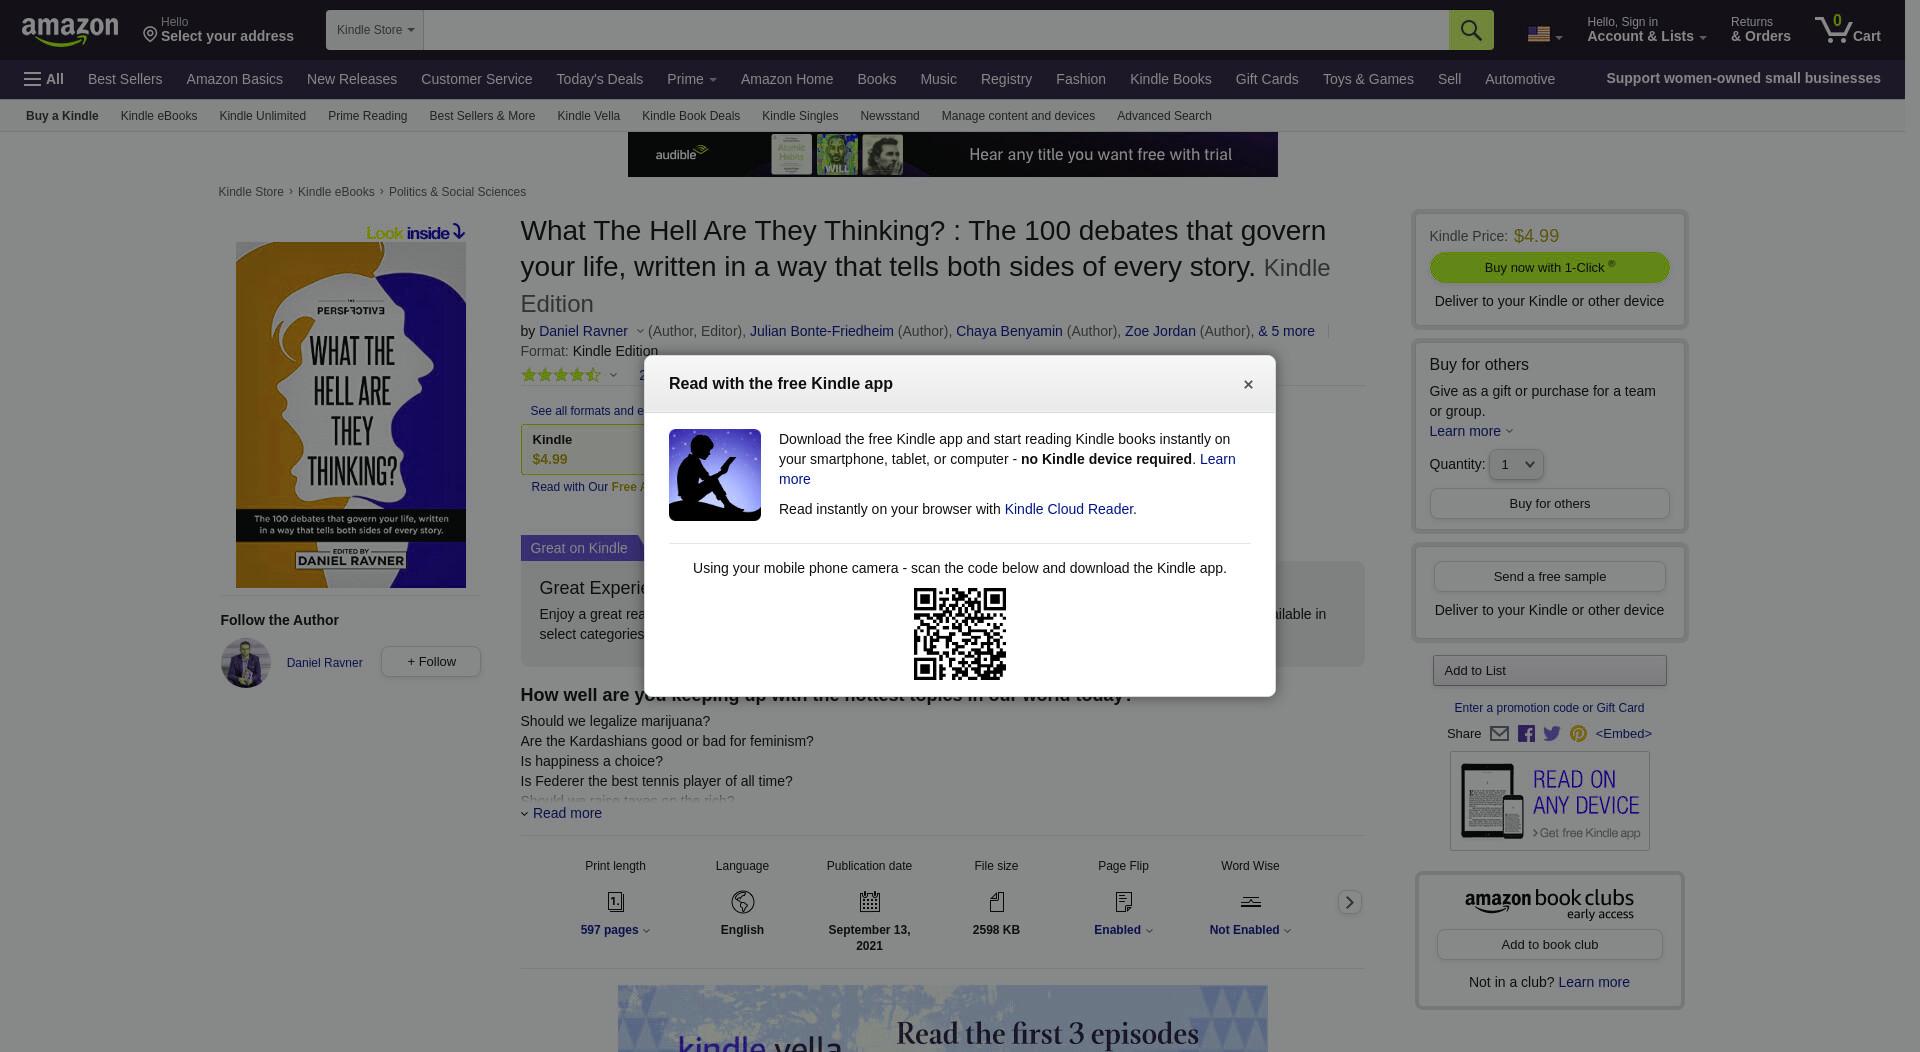Image resolution: width=1920 pixels, height=1052 pixels.
Task: Share on Pinterest icon
Action: click(1578, 734)
